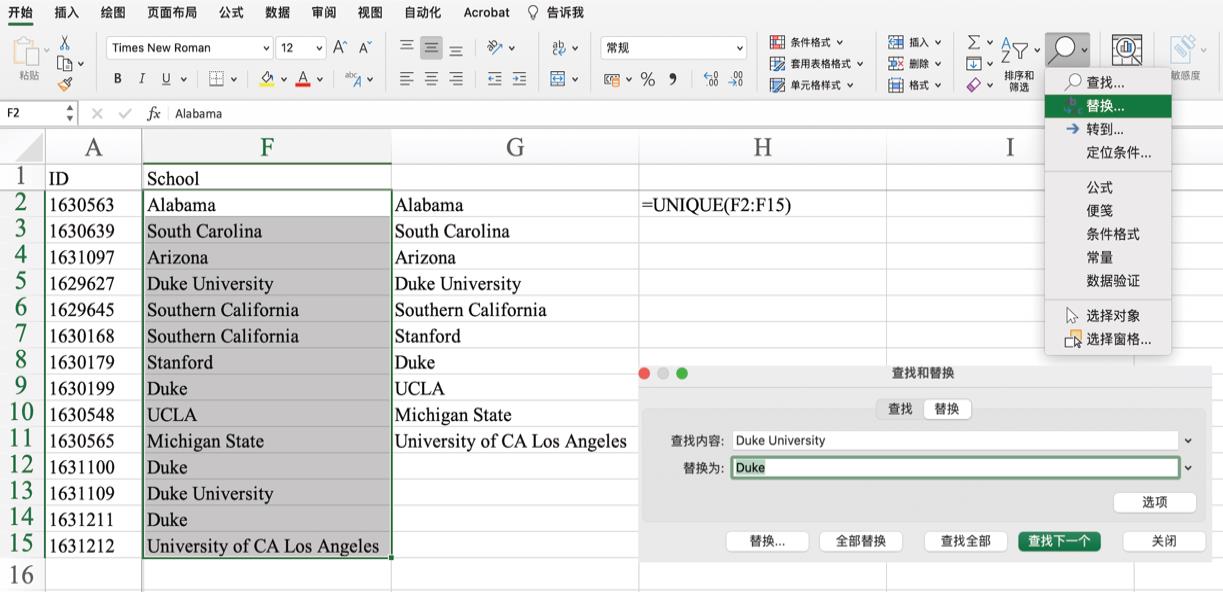1223x592 pixels.
Task: Click the Cut scissors icon
Action: pyautogui.click(x=65, y=43)
